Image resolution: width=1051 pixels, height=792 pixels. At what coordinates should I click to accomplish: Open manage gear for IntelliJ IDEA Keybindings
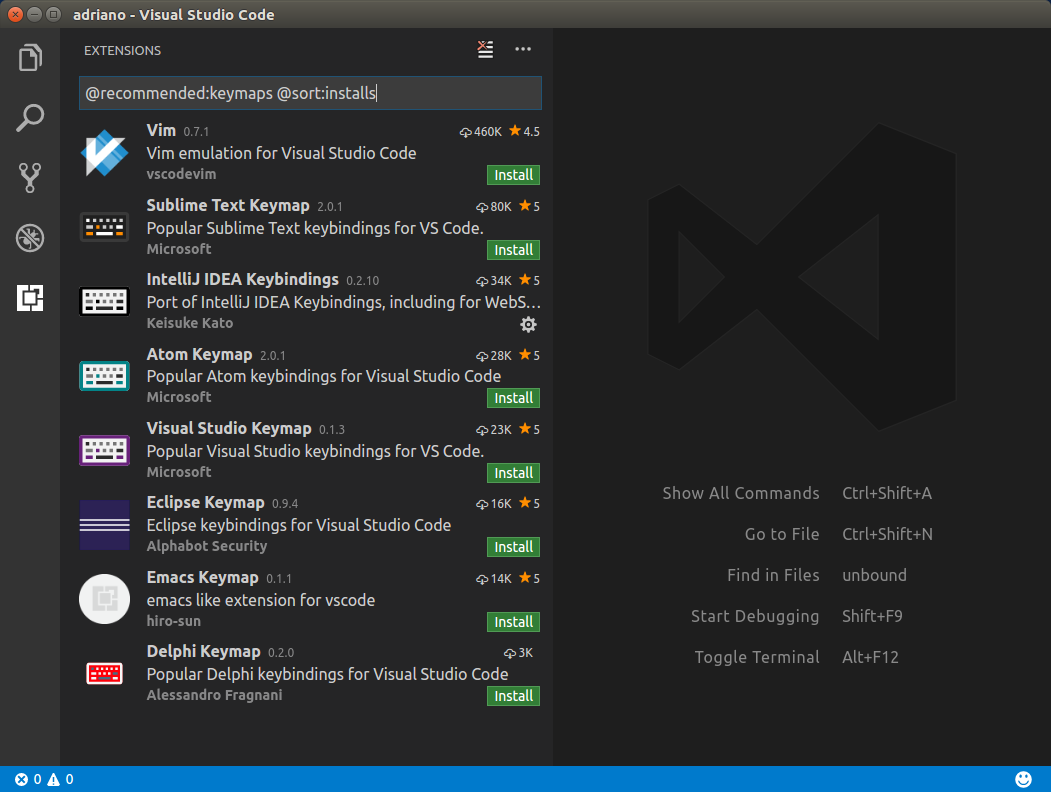tap(528, 325)
